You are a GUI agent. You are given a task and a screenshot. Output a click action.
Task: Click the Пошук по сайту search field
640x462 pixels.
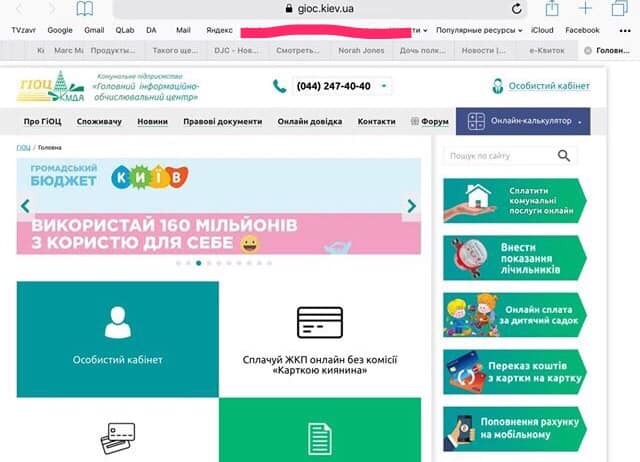tap(500, 156)
